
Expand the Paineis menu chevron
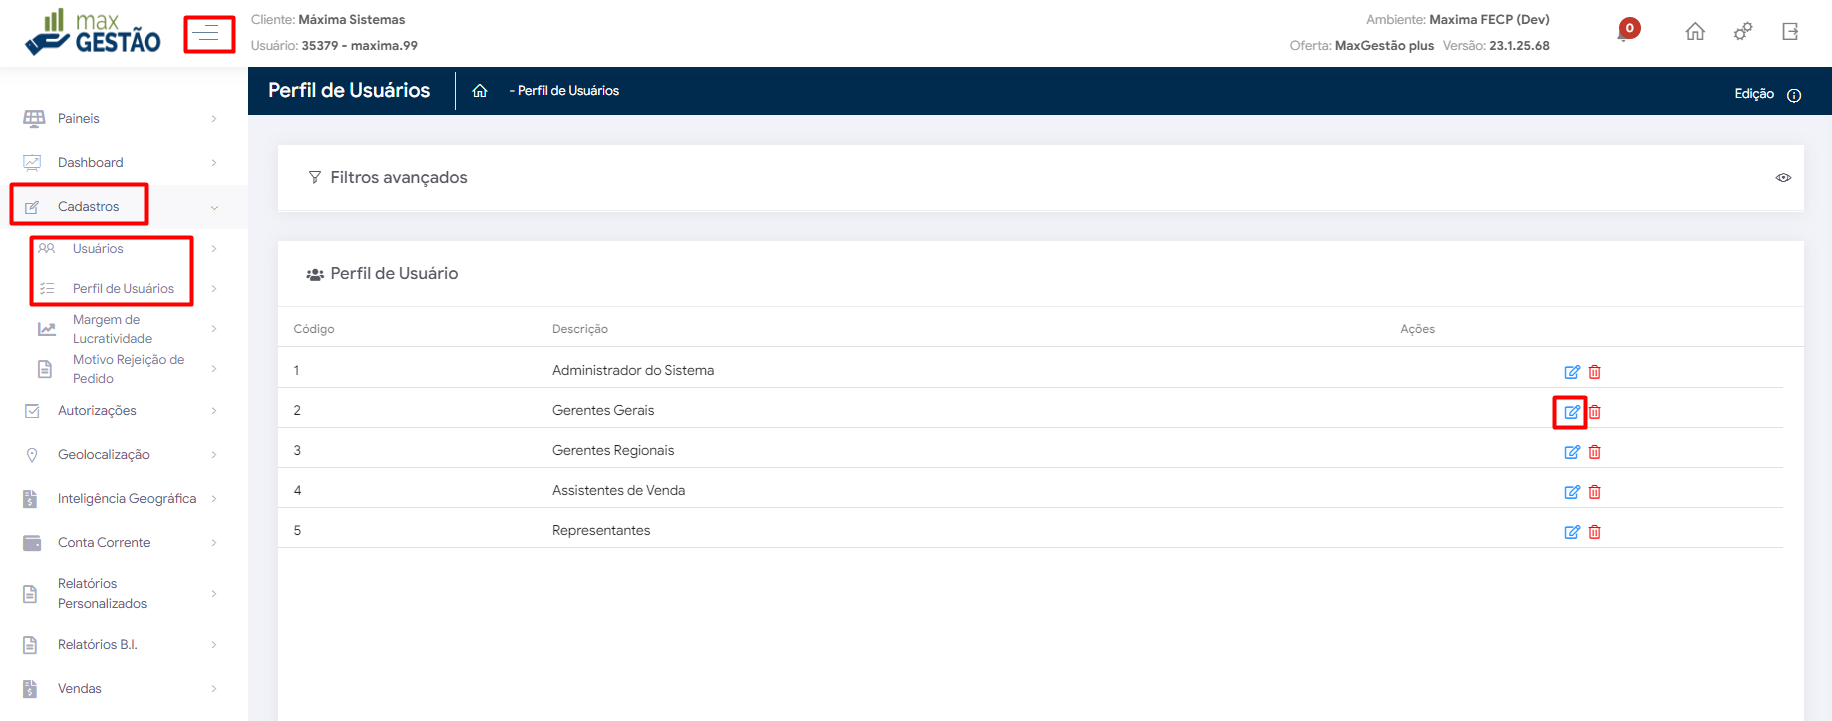214,119
